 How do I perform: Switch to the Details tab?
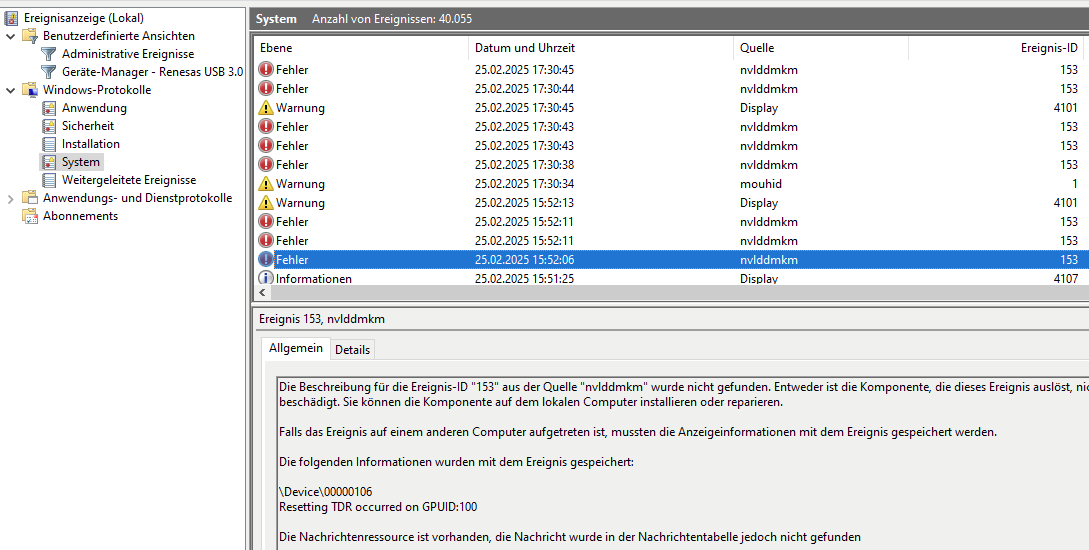(352, 350)
